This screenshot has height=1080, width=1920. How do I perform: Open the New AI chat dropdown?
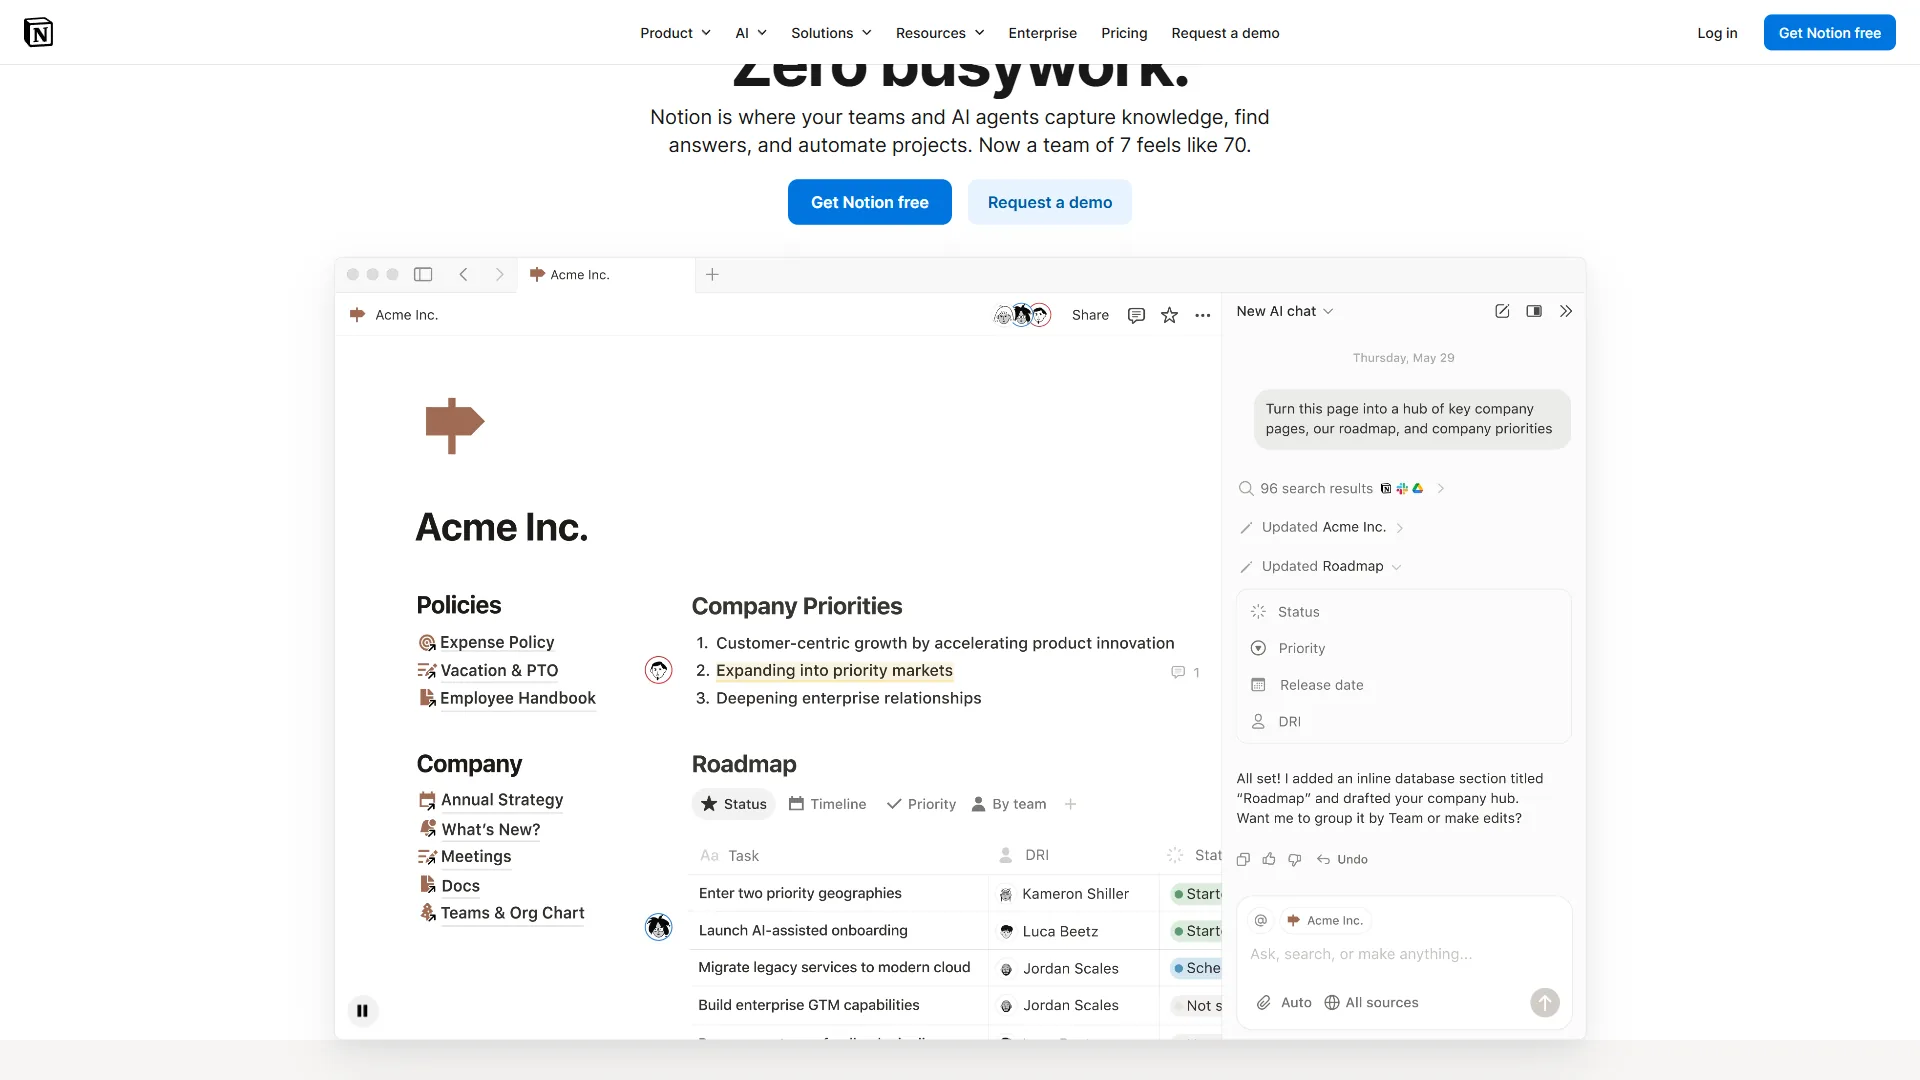coord(1285,311)
